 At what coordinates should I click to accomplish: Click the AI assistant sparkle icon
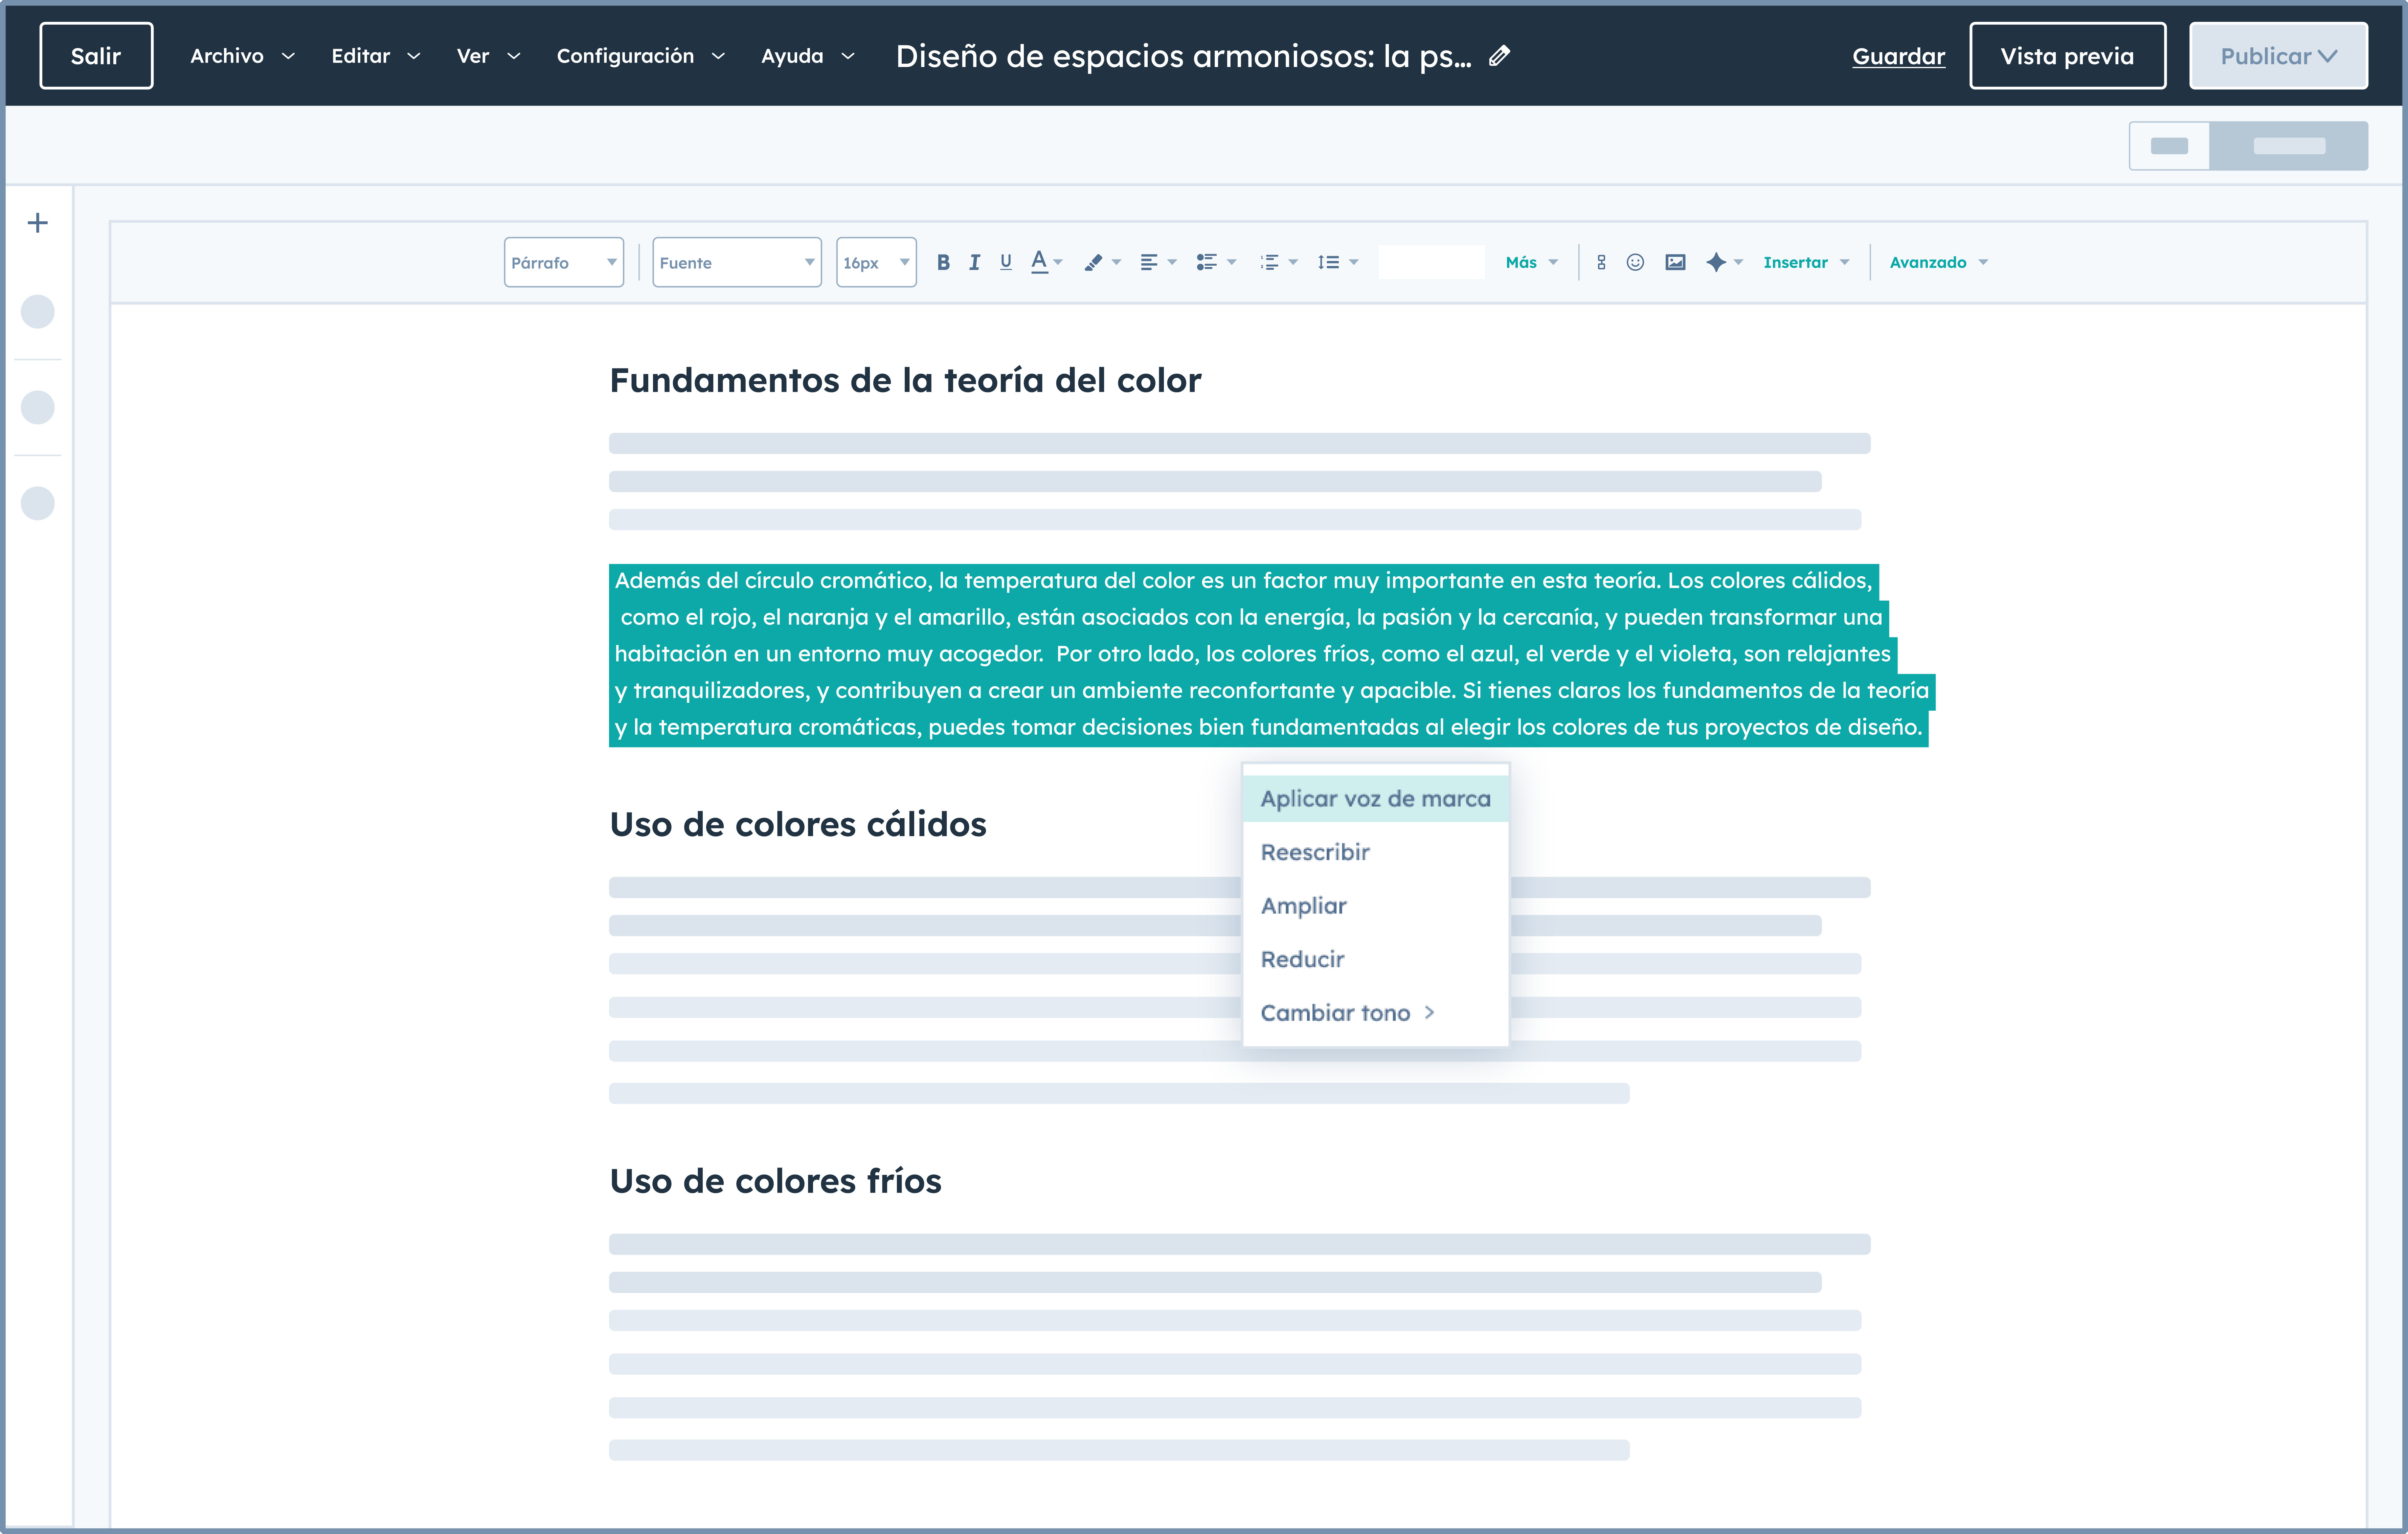click(x=1716, y=262)
